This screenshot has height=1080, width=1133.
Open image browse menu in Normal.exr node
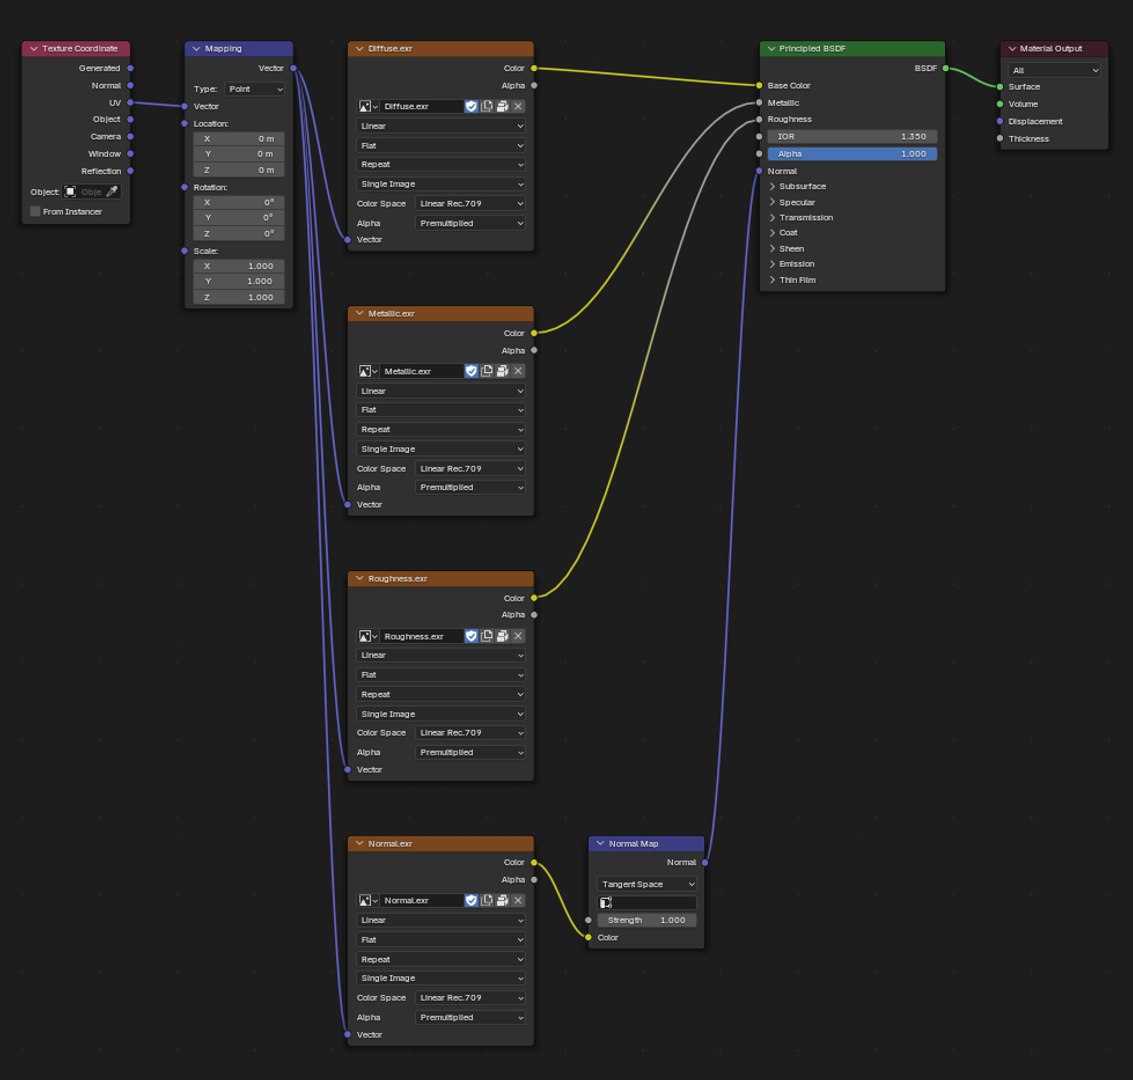pyautogui.click(x=368, y=901)
